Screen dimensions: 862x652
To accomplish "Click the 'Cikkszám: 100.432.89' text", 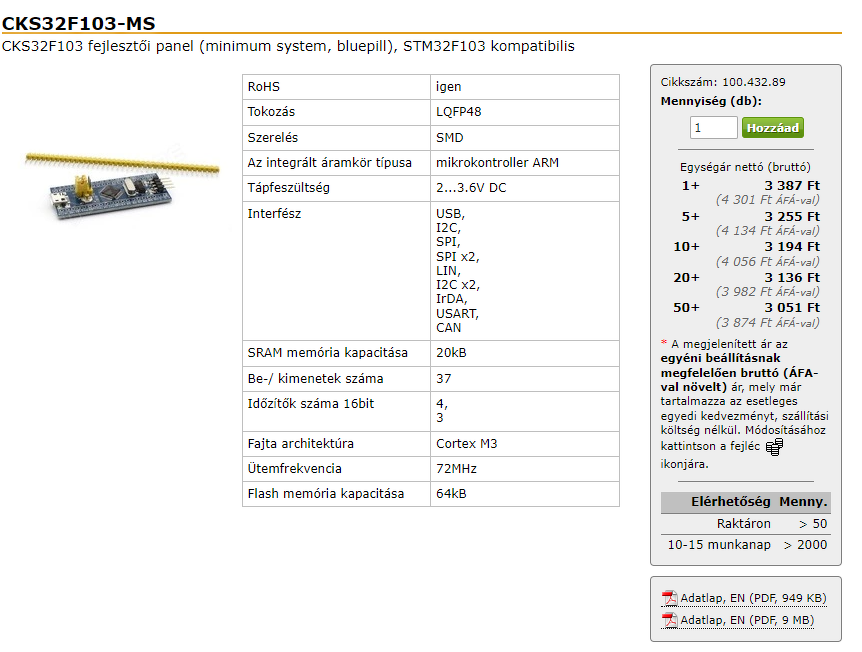I will point(723,82).
